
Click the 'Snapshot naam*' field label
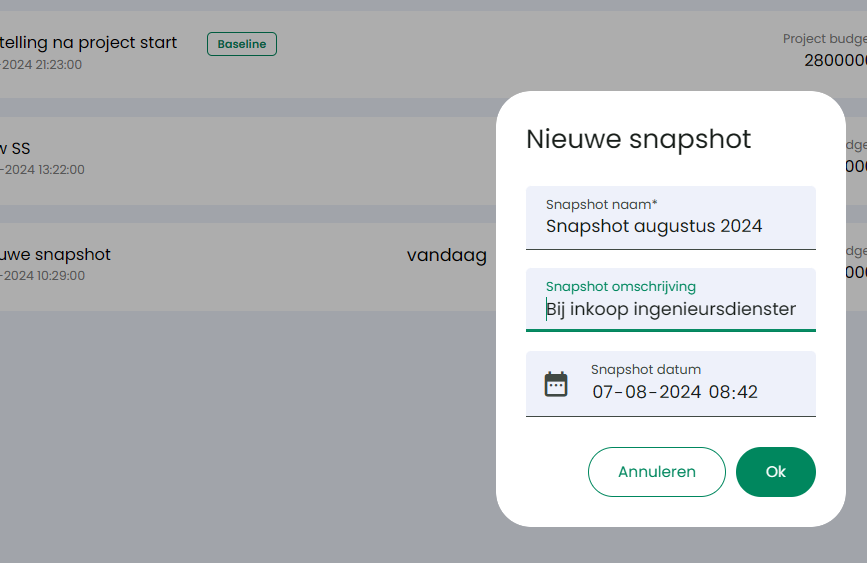(602, 205)
